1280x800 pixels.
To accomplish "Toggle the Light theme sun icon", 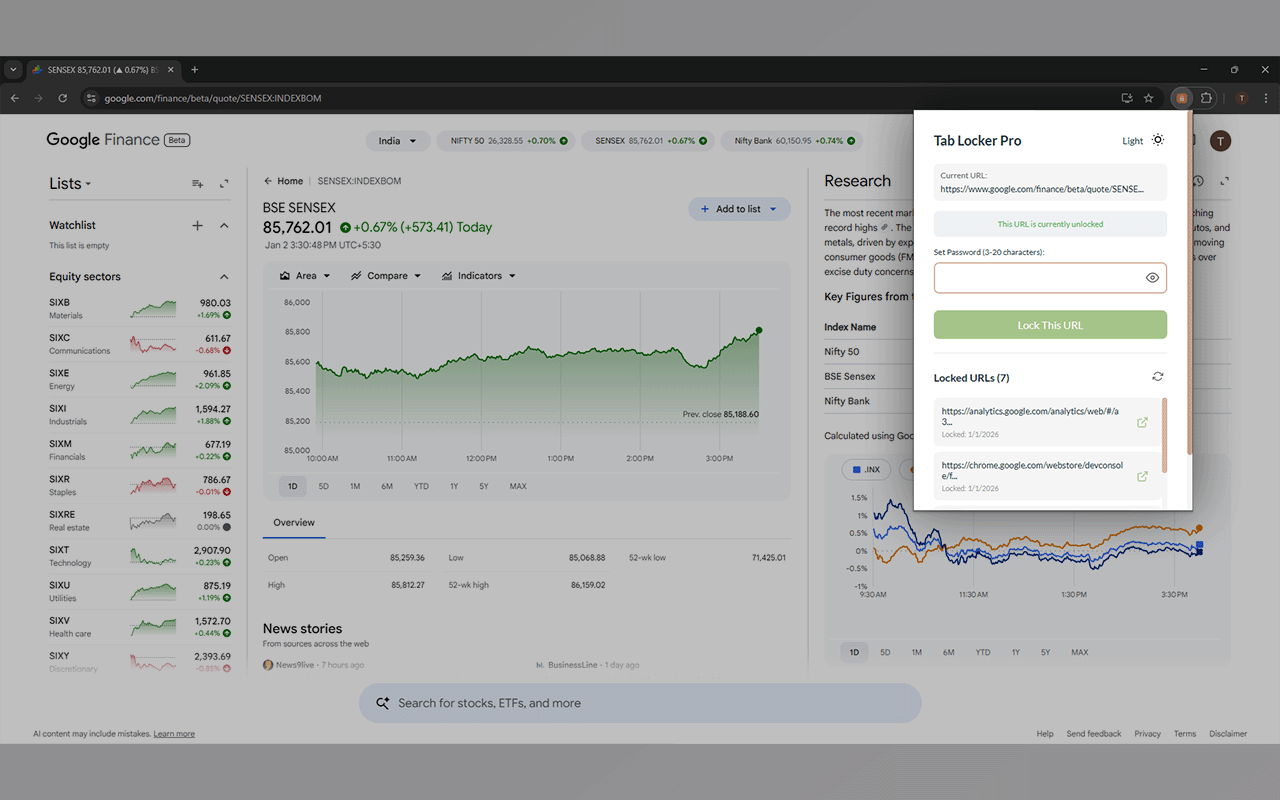I will click(1158, 140).
